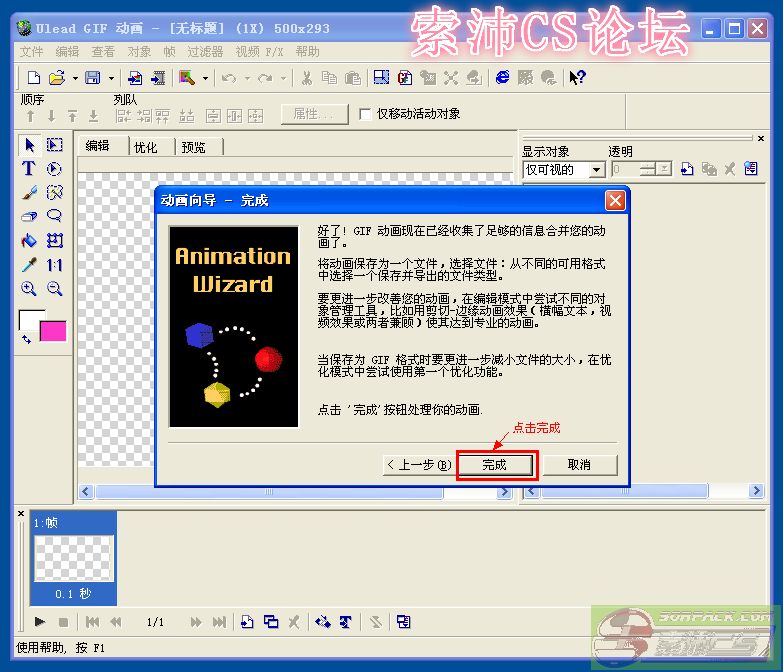Select the Eyedropper tool
Viewport: 783px width, 672px height.
tap(29, 265)
